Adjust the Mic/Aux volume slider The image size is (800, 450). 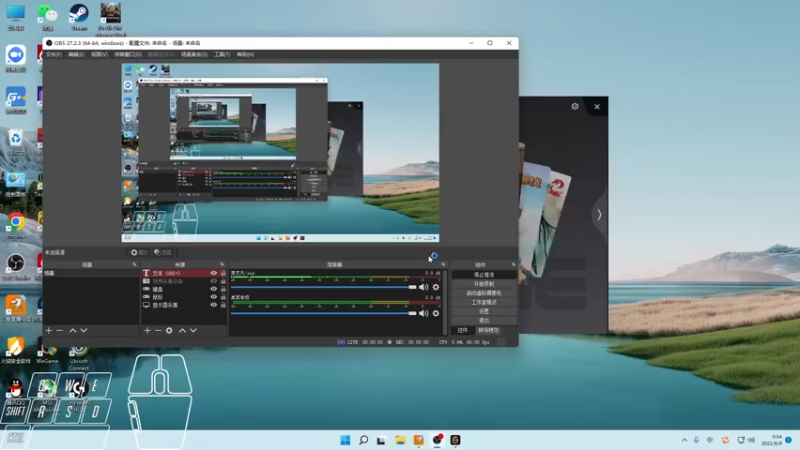click(x=324, y=287)
